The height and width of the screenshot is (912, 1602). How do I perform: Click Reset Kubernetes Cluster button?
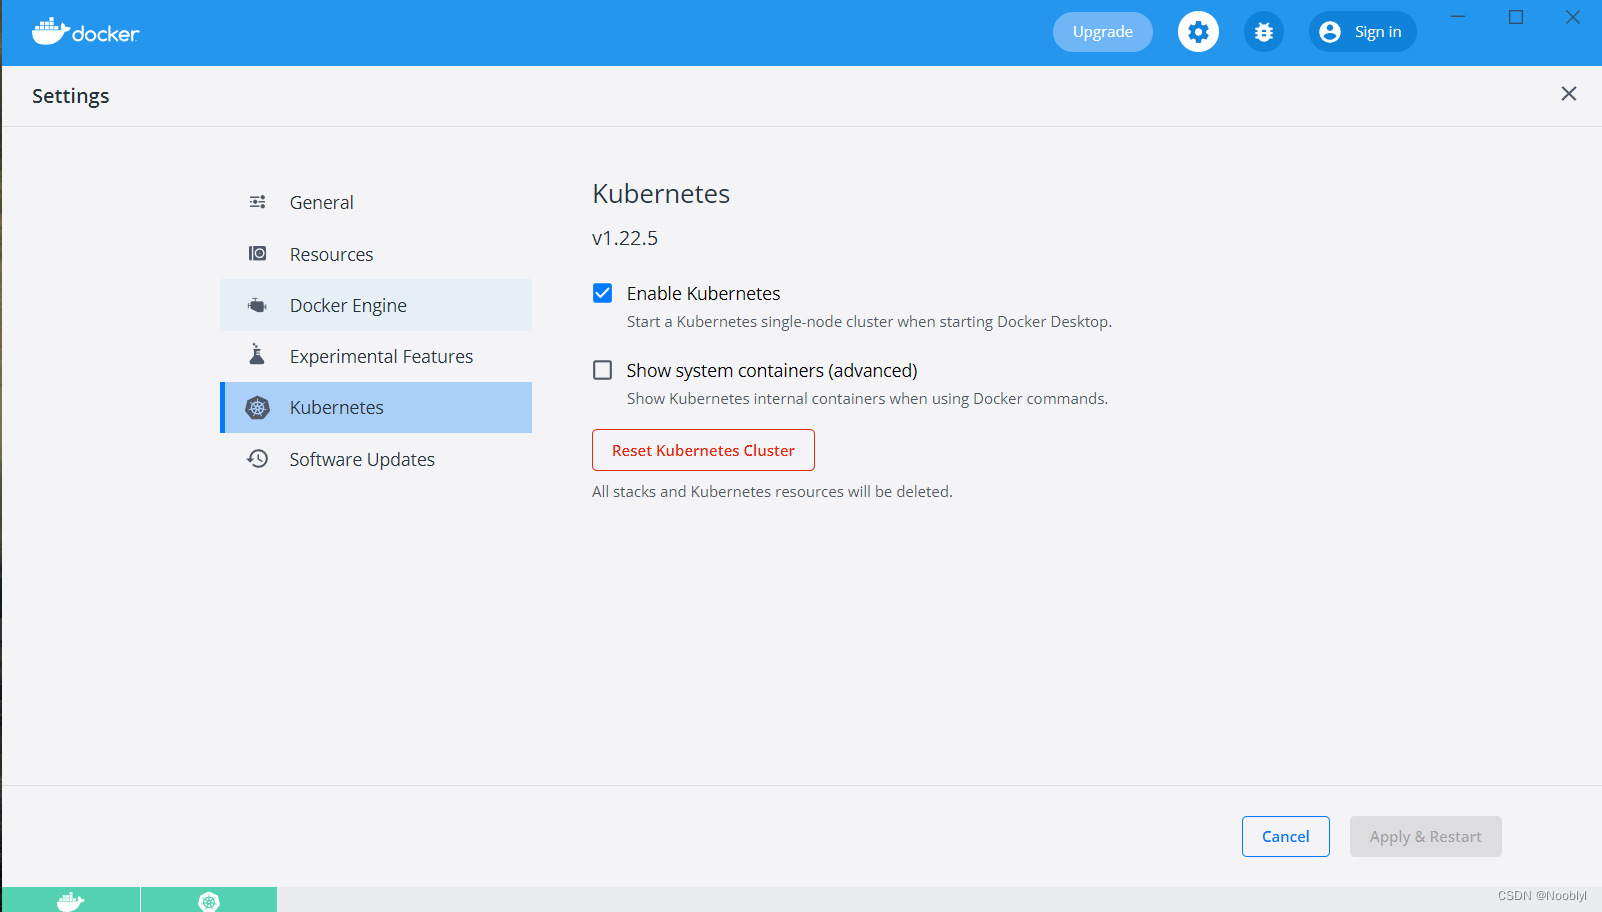(703, 450)
